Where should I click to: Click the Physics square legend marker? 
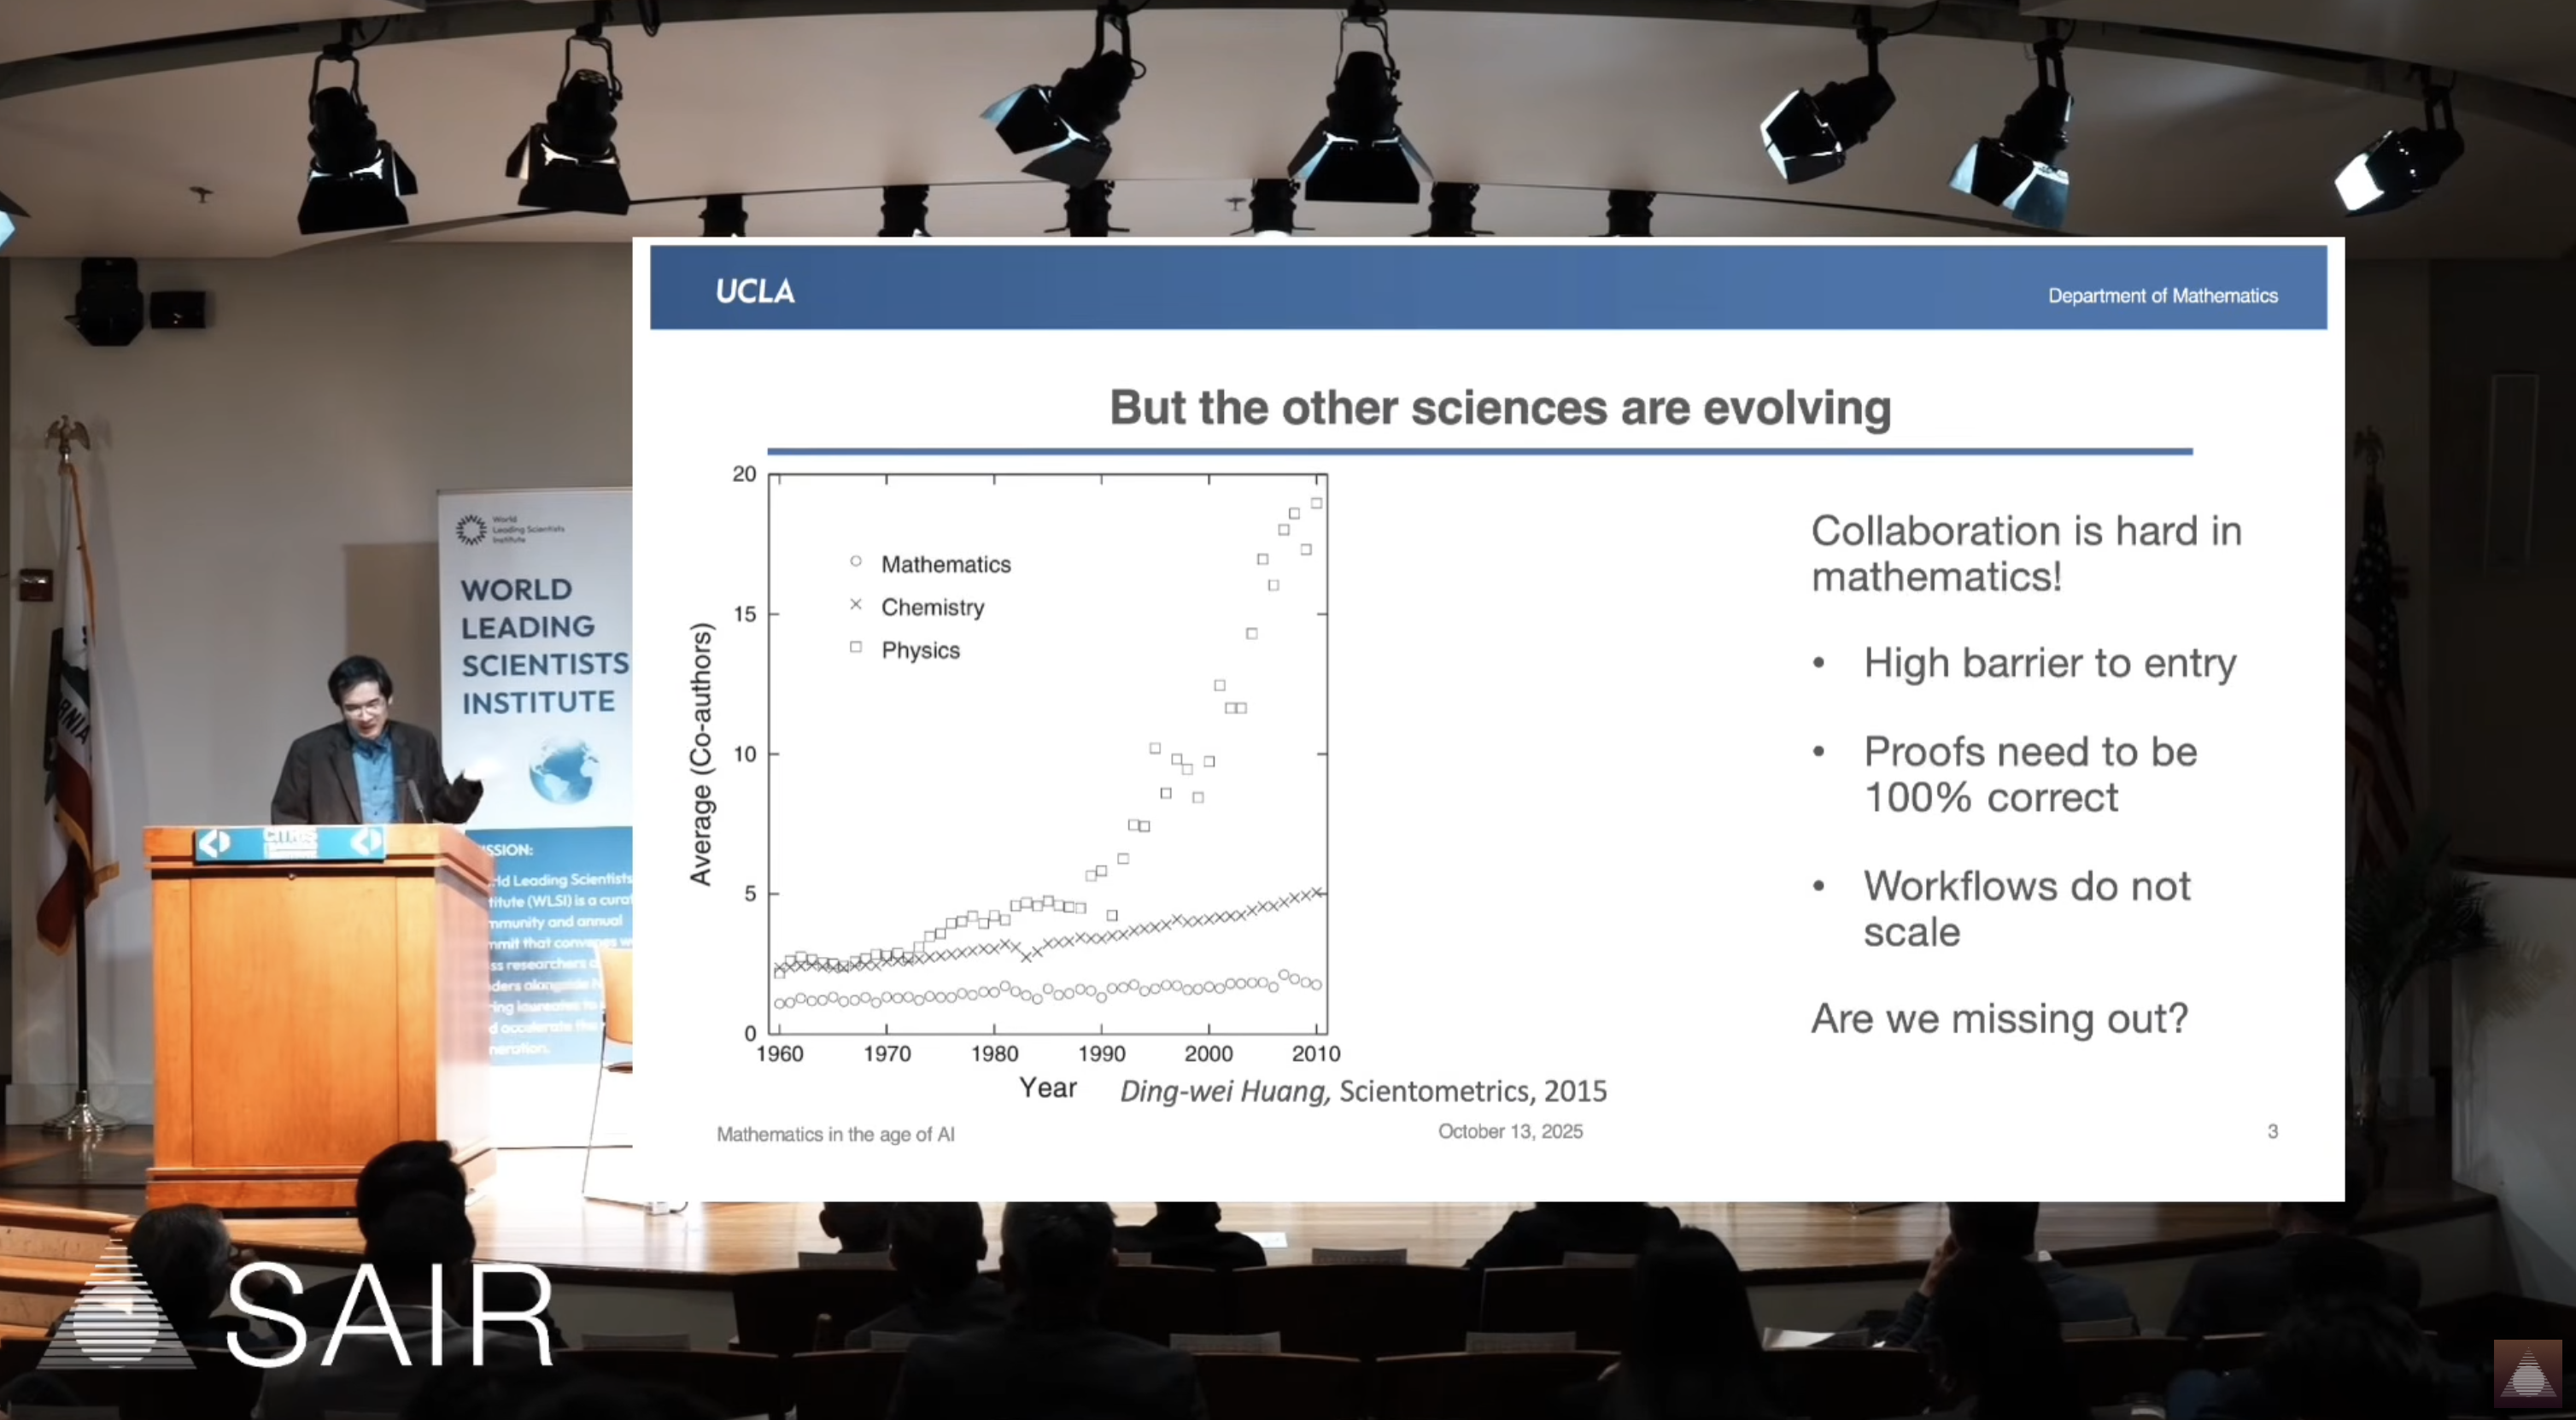pyautogui.click(x=855, y=648)
